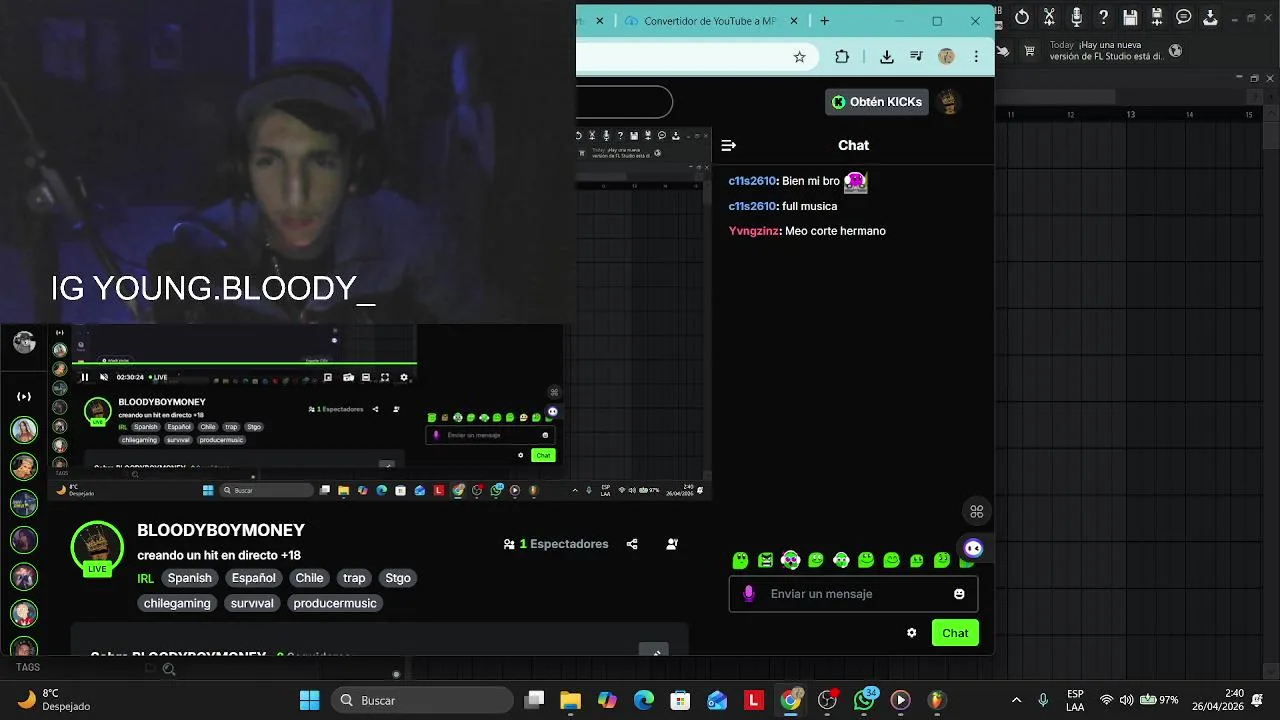
Task: Open the help question-mark icon in FL Studio
Action: click(1103, 17)
